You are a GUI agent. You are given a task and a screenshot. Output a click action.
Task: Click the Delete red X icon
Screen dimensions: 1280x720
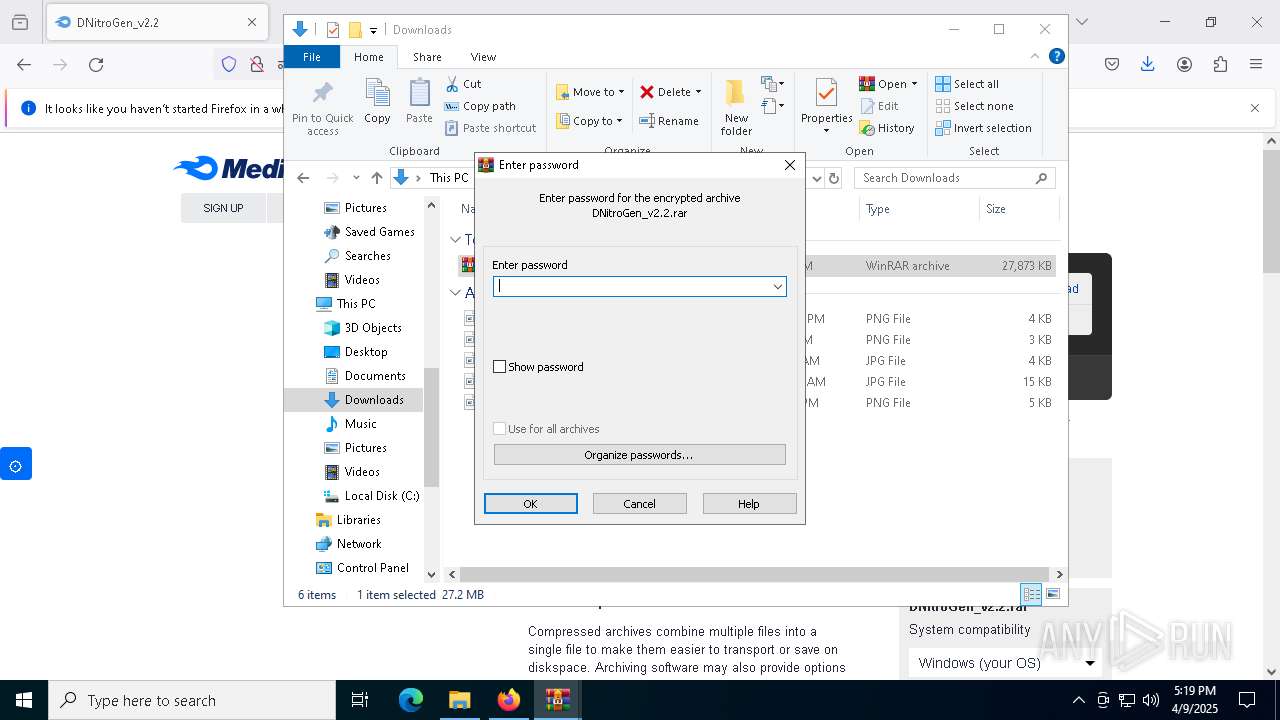(647, 92)
